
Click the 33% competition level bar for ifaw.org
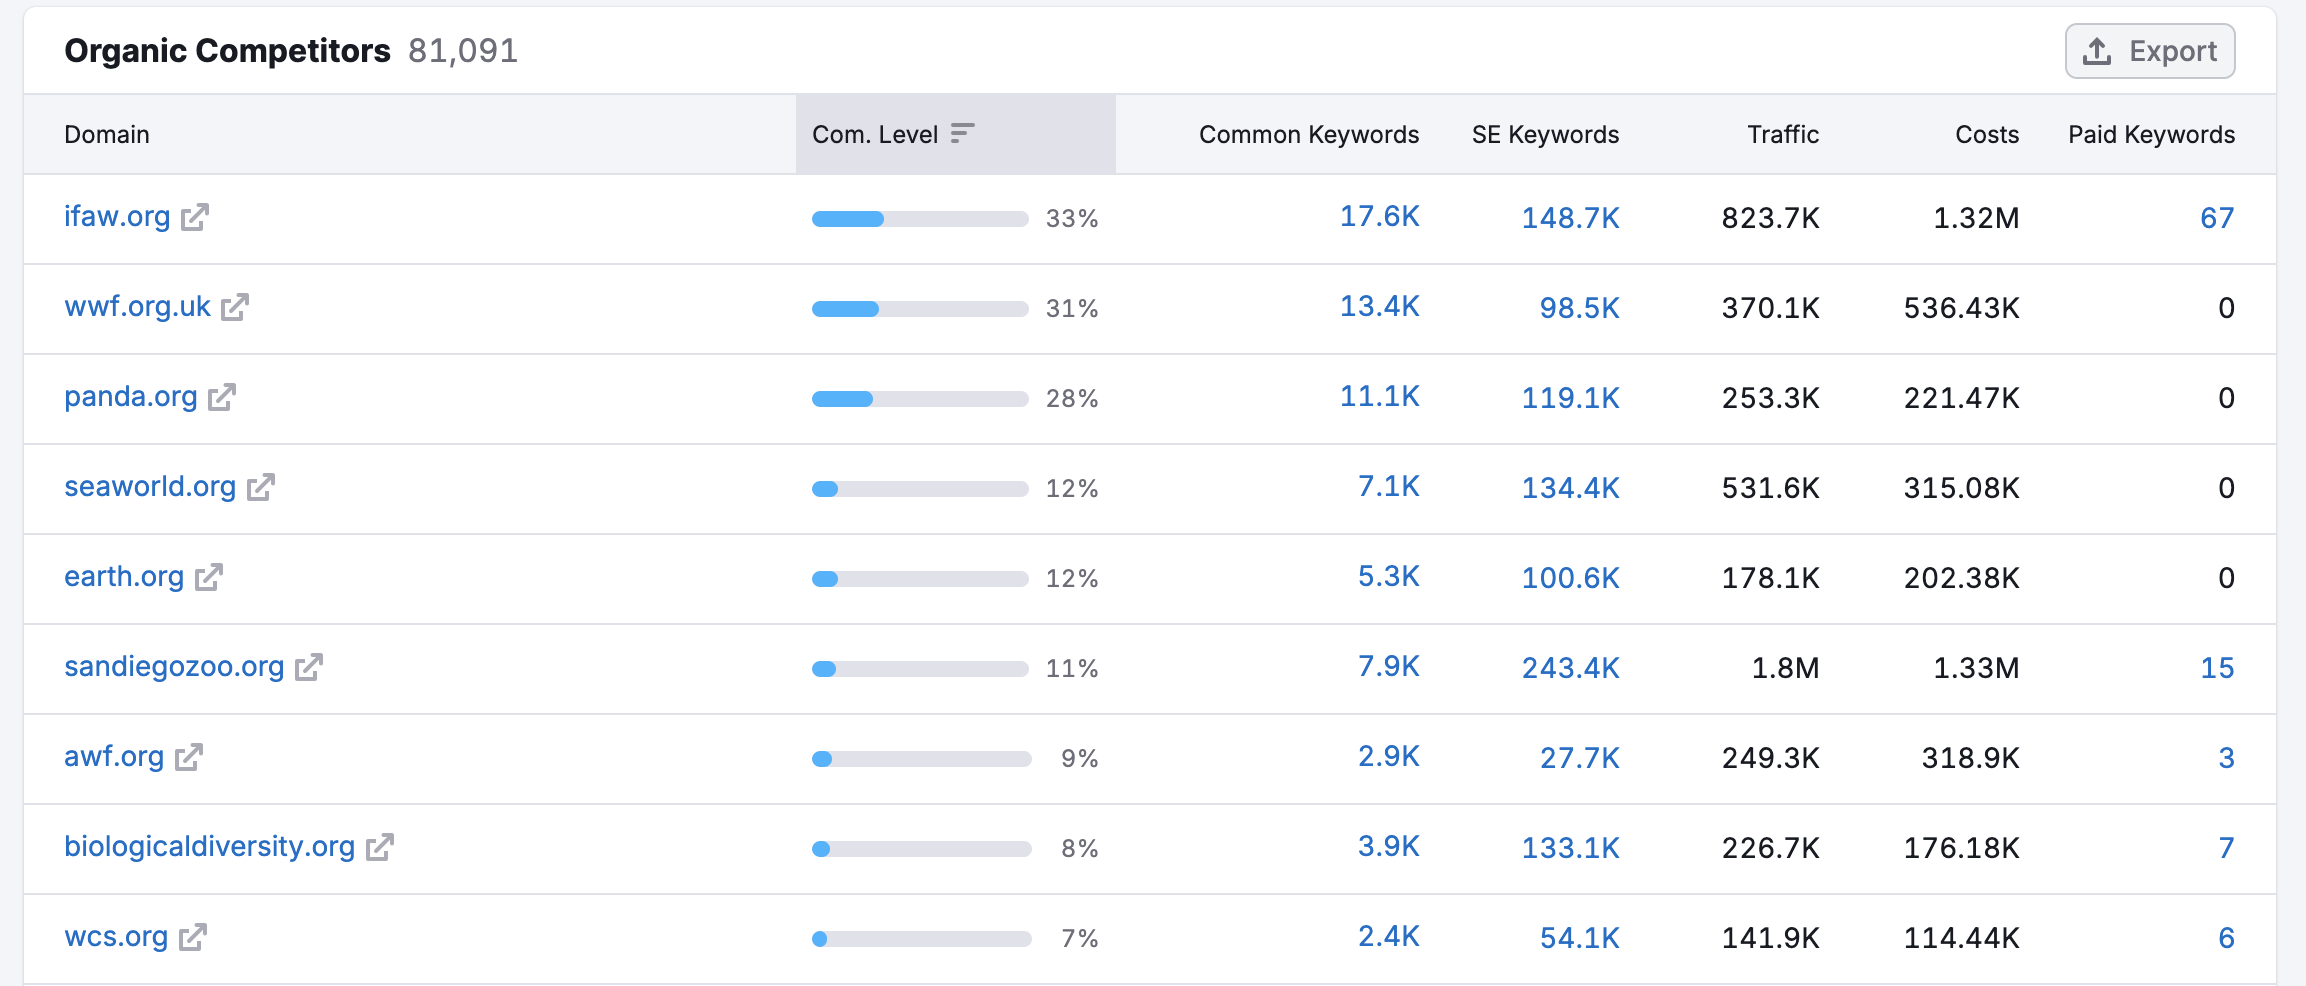[920, 217]
